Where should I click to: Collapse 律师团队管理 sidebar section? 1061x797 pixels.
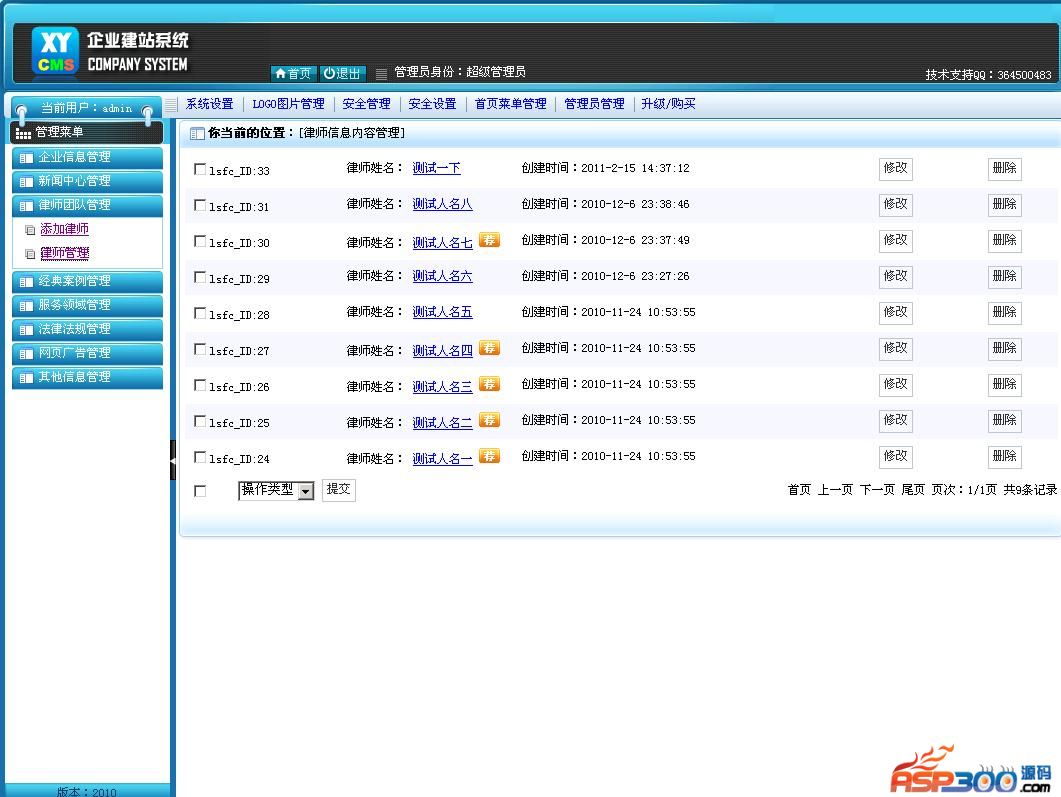pos(87,205)
